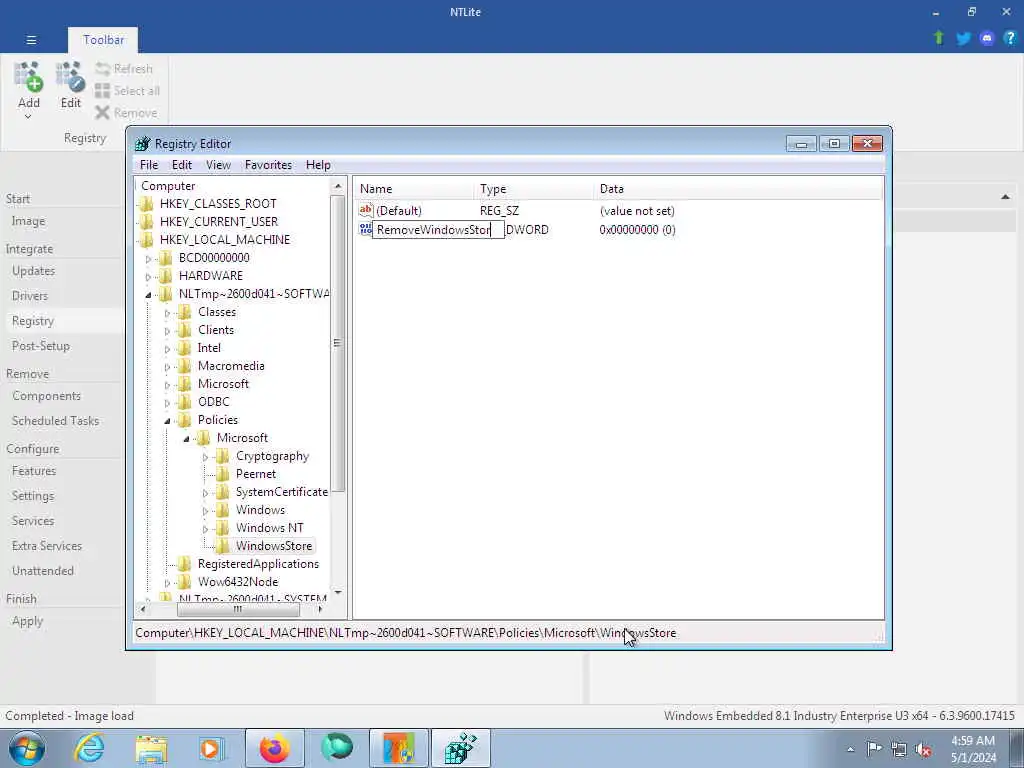Click the HKEY_CLASSES_ROOT folder icon

click(x=147, y=204)
